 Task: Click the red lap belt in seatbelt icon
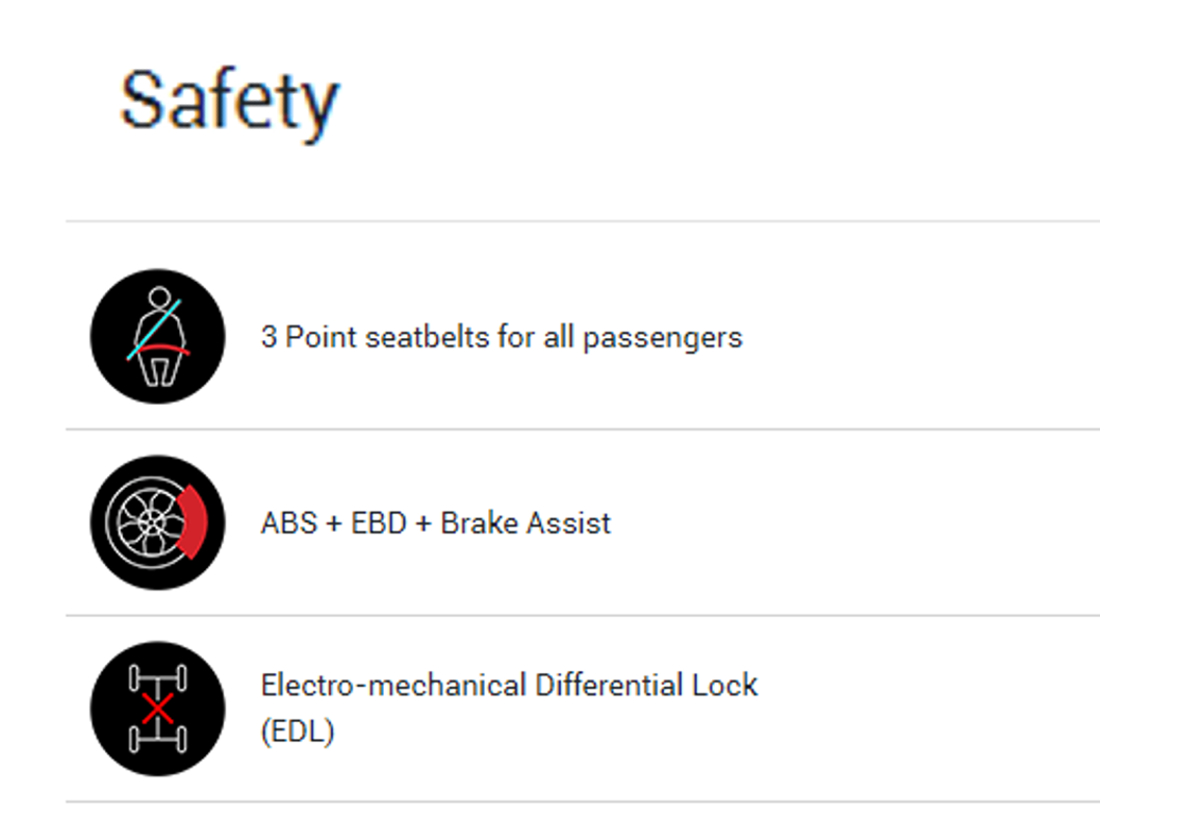pos(164,348)
